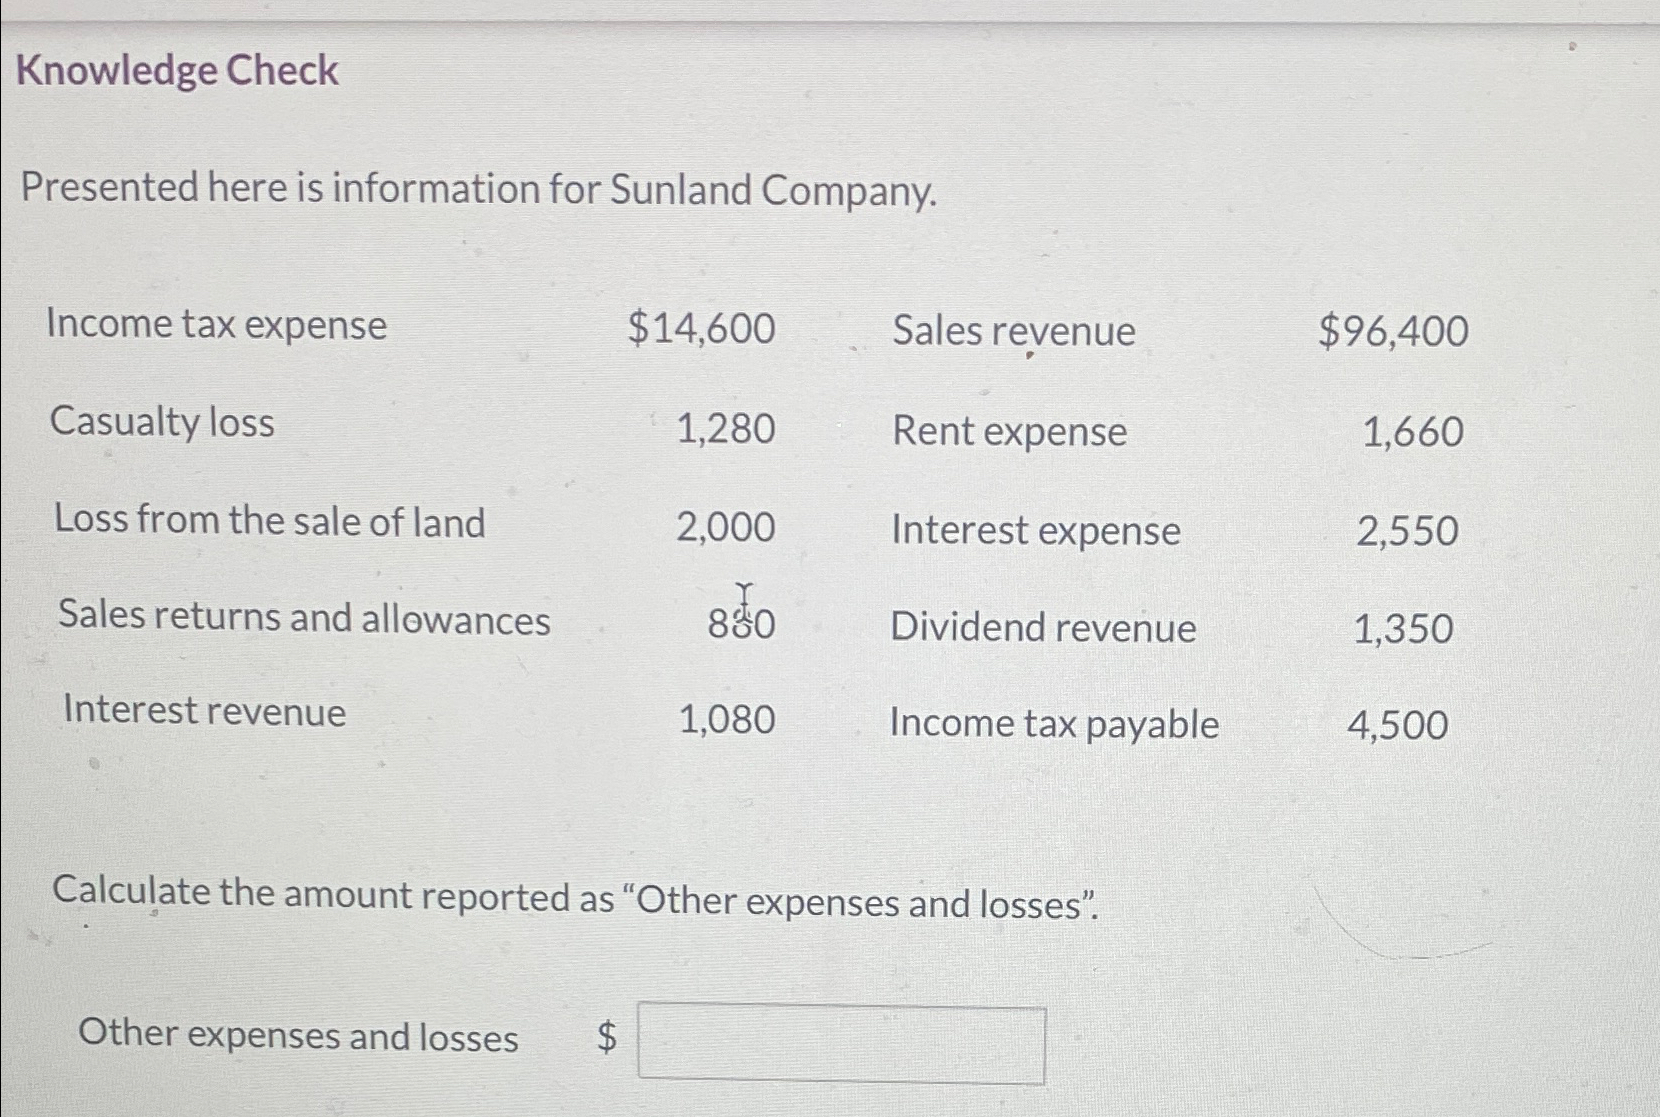Click the Income tax expense label

point(216,325)
